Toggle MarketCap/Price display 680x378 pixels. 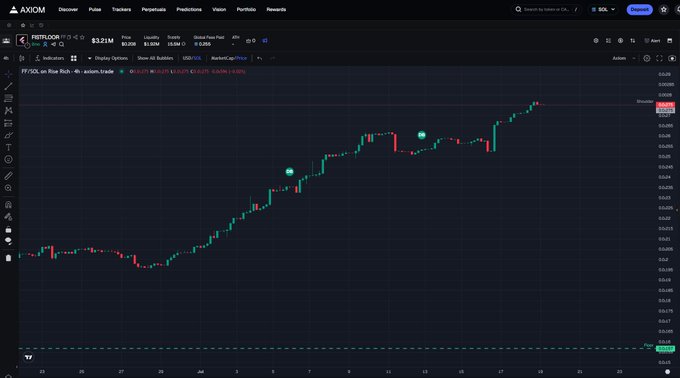coord(229,58)
